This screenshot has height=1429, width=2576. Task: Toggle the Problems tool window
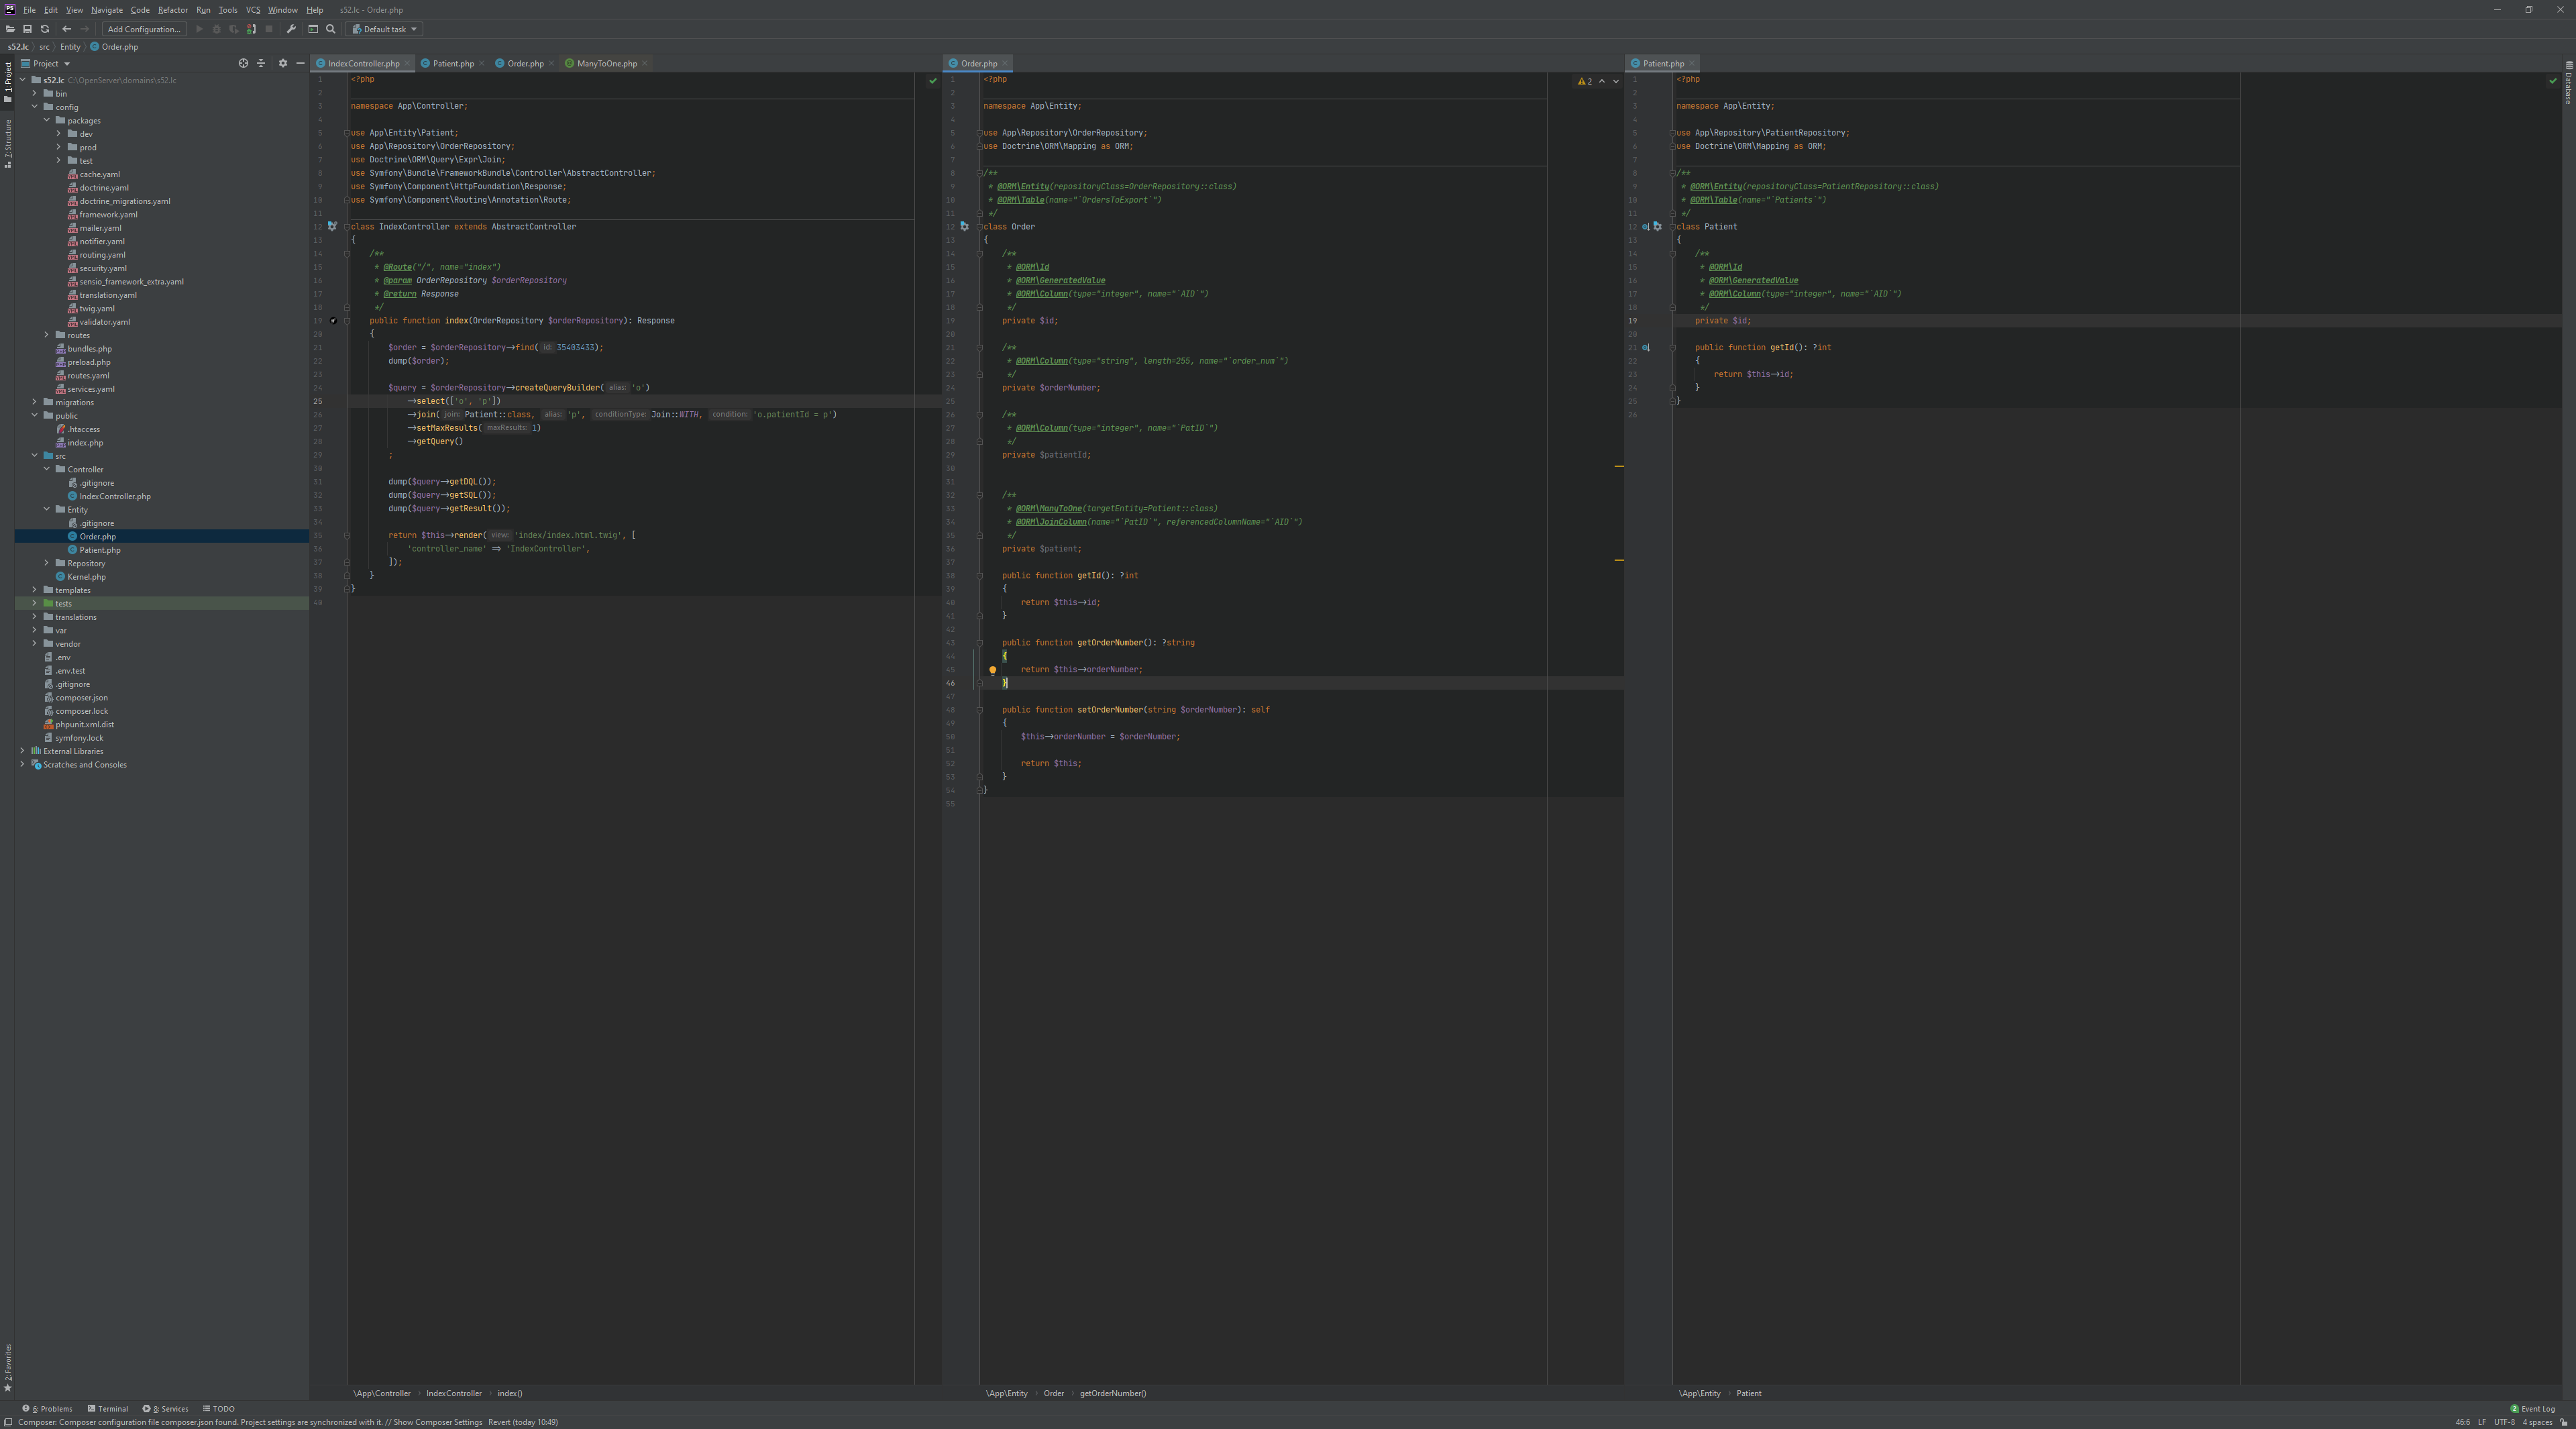coord(48,1408)
